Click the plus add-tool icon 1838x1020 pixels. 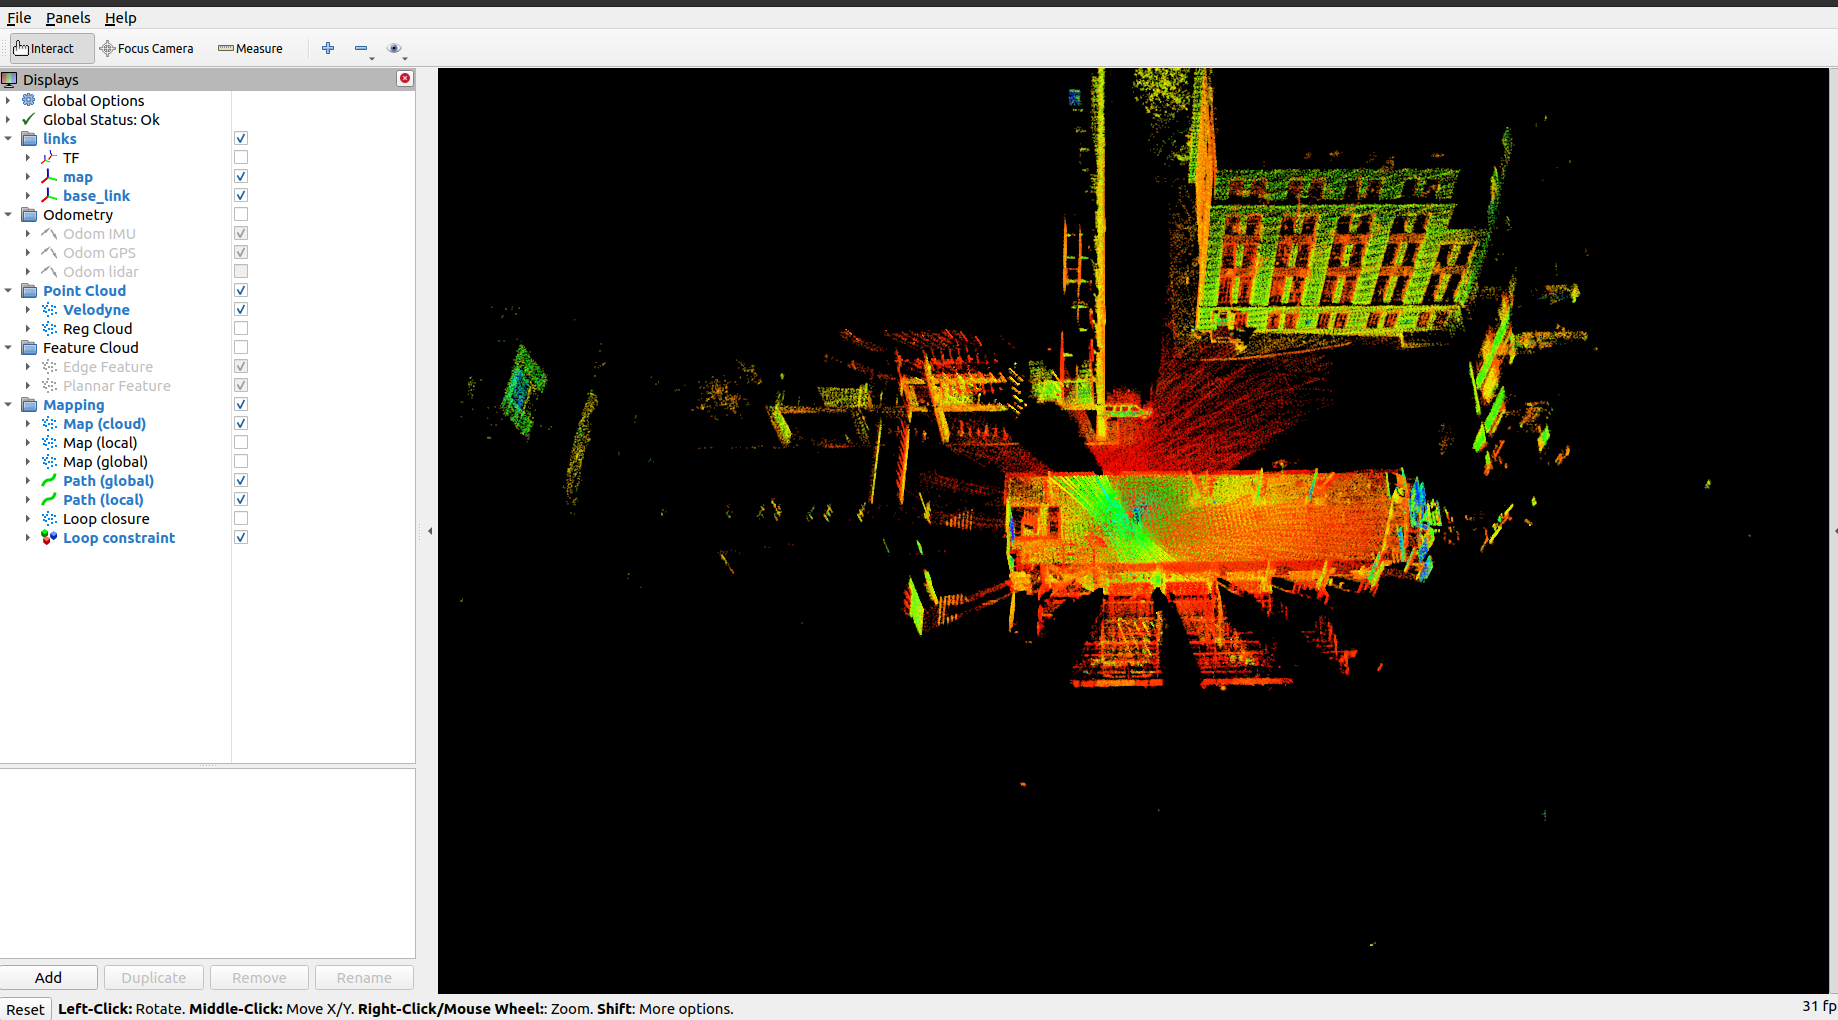[328, 48]
